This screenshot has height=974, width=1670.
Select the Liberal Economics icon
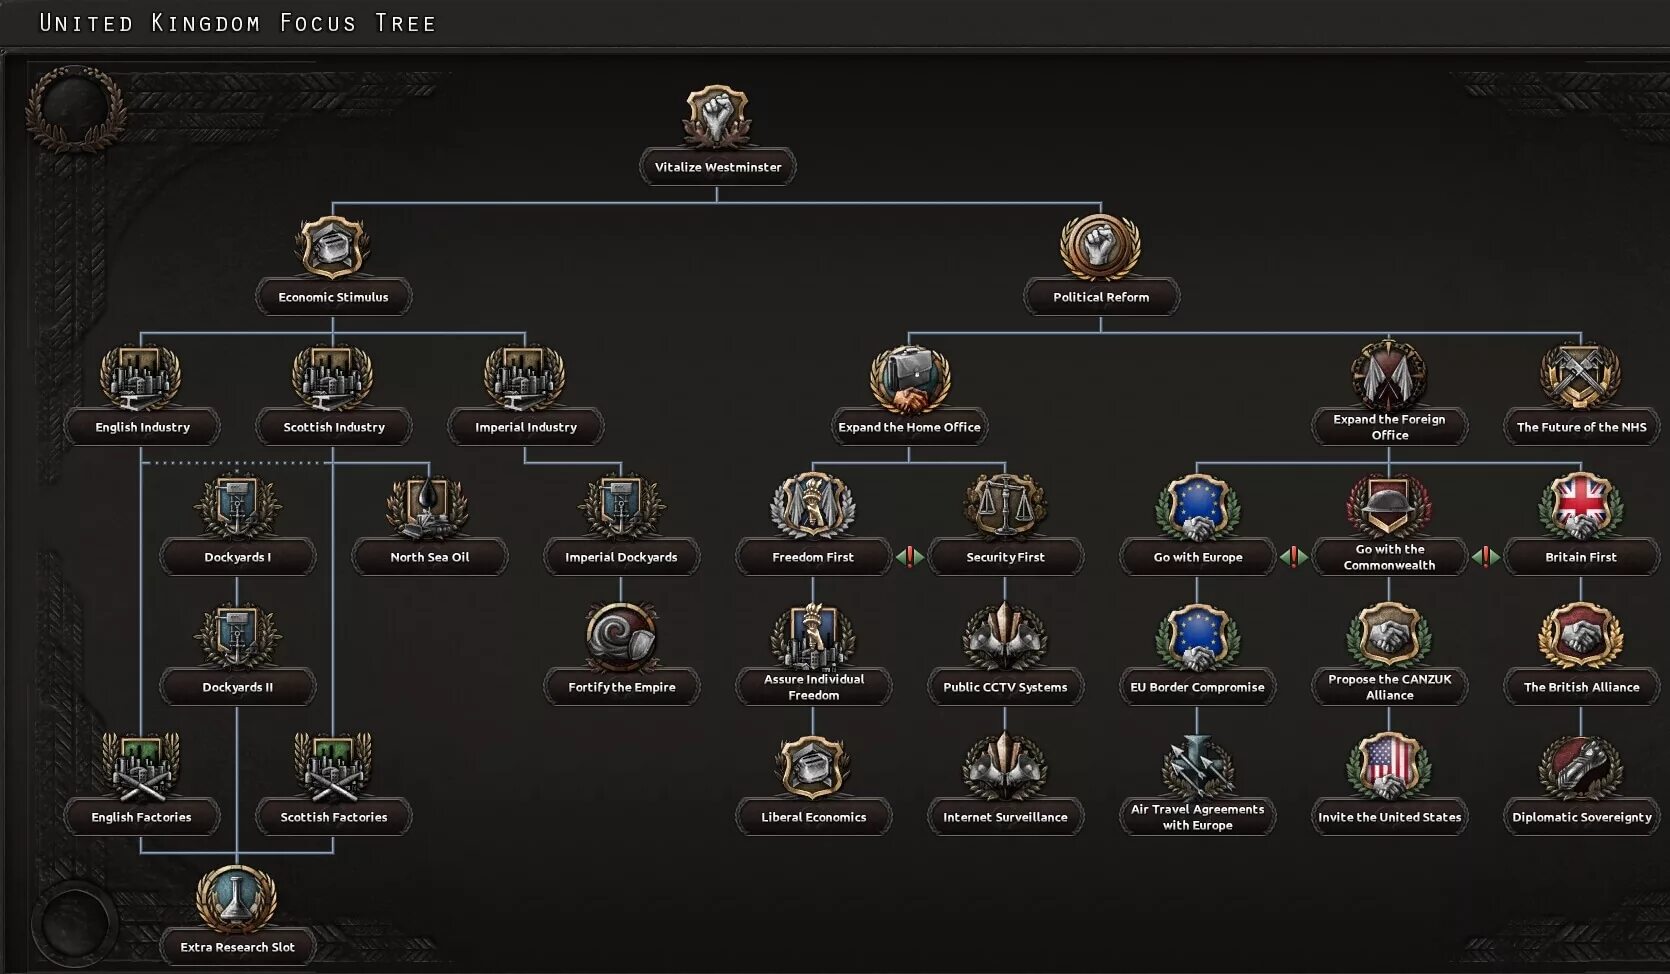pos(813,766)
